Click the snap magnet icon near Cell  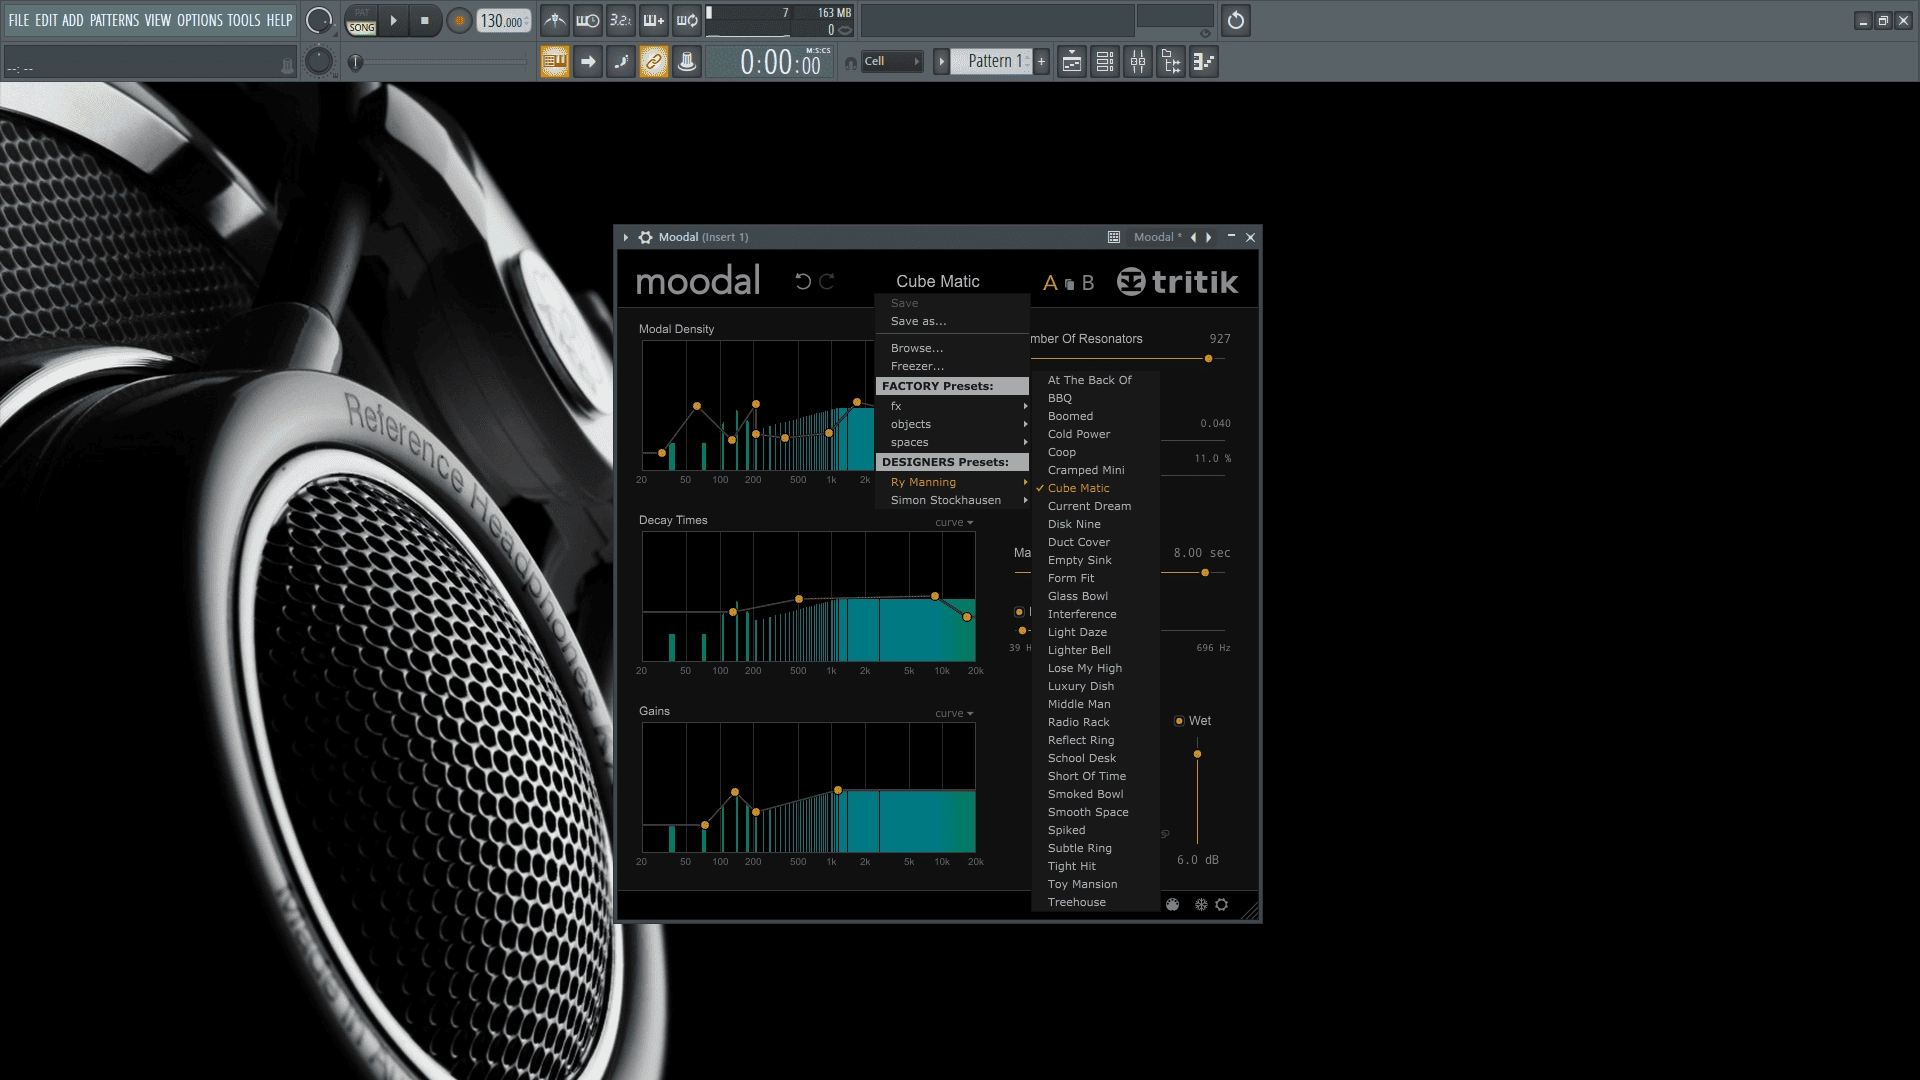(851, 63)
